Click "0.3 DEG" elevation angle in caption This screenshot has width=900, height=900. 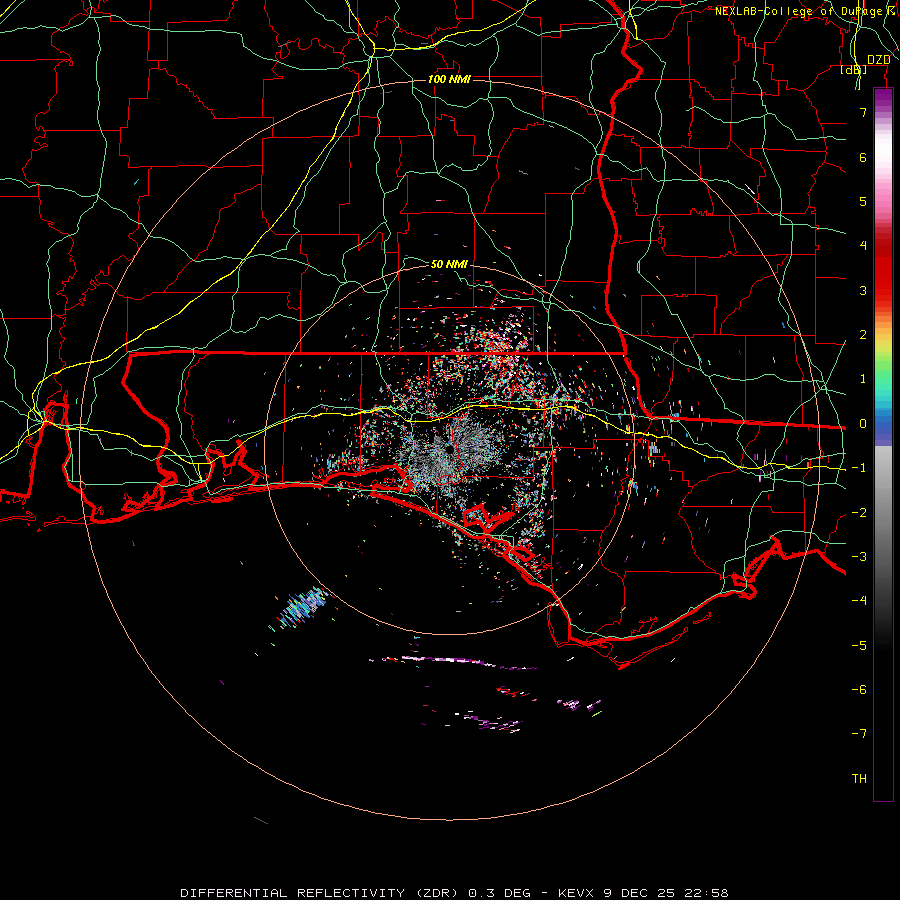(500, 893)
